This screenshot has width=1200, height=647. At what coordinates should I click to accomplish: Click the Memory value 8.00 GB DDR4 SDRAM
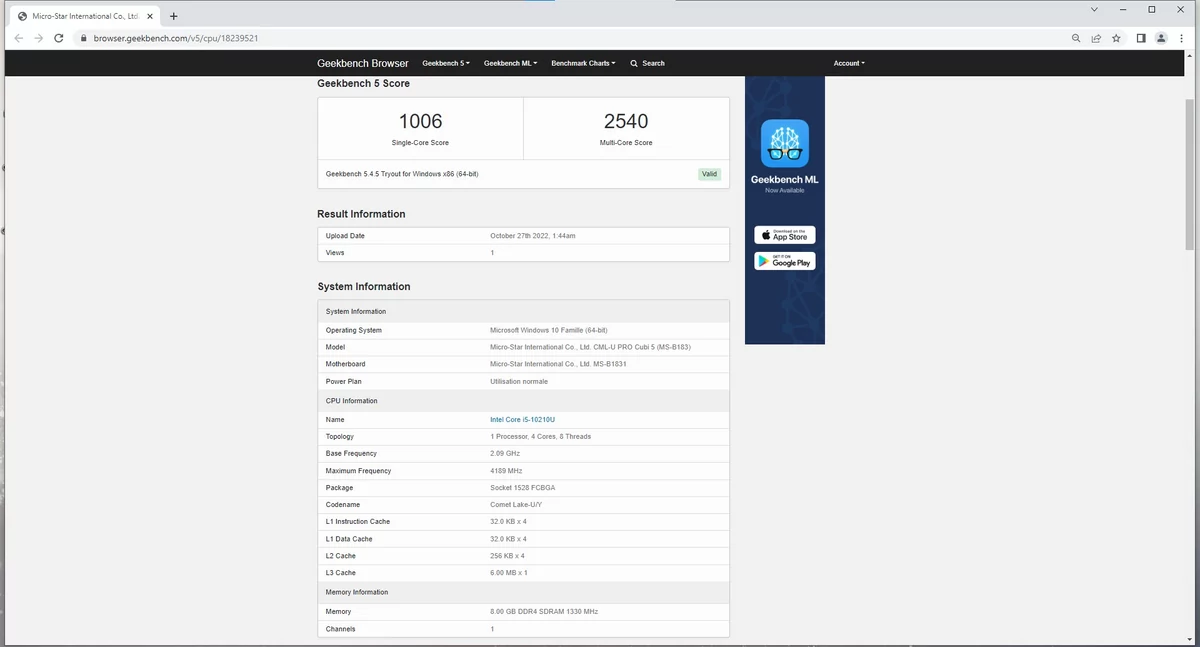tap(544, 611)
